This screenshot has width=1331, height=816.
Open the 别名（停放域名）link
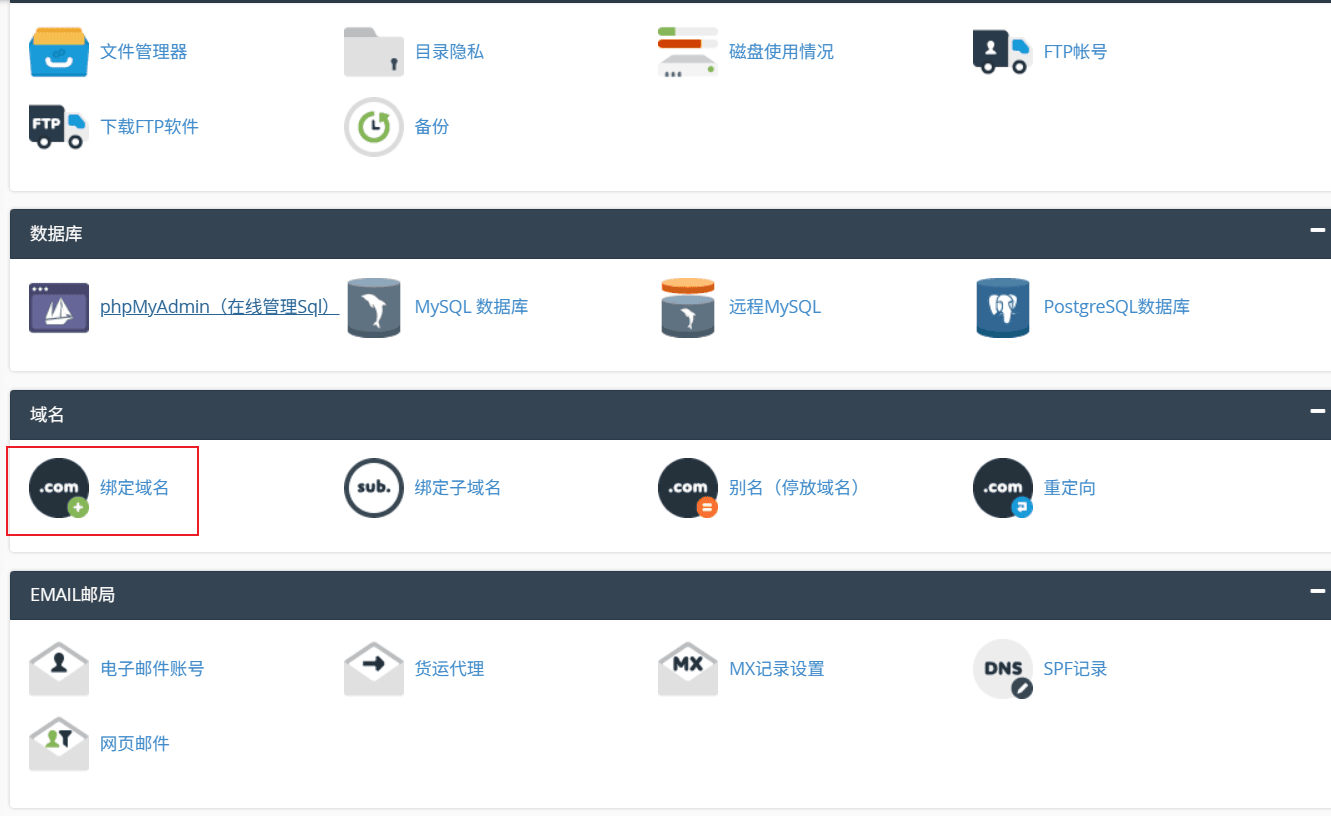[795, 488]
